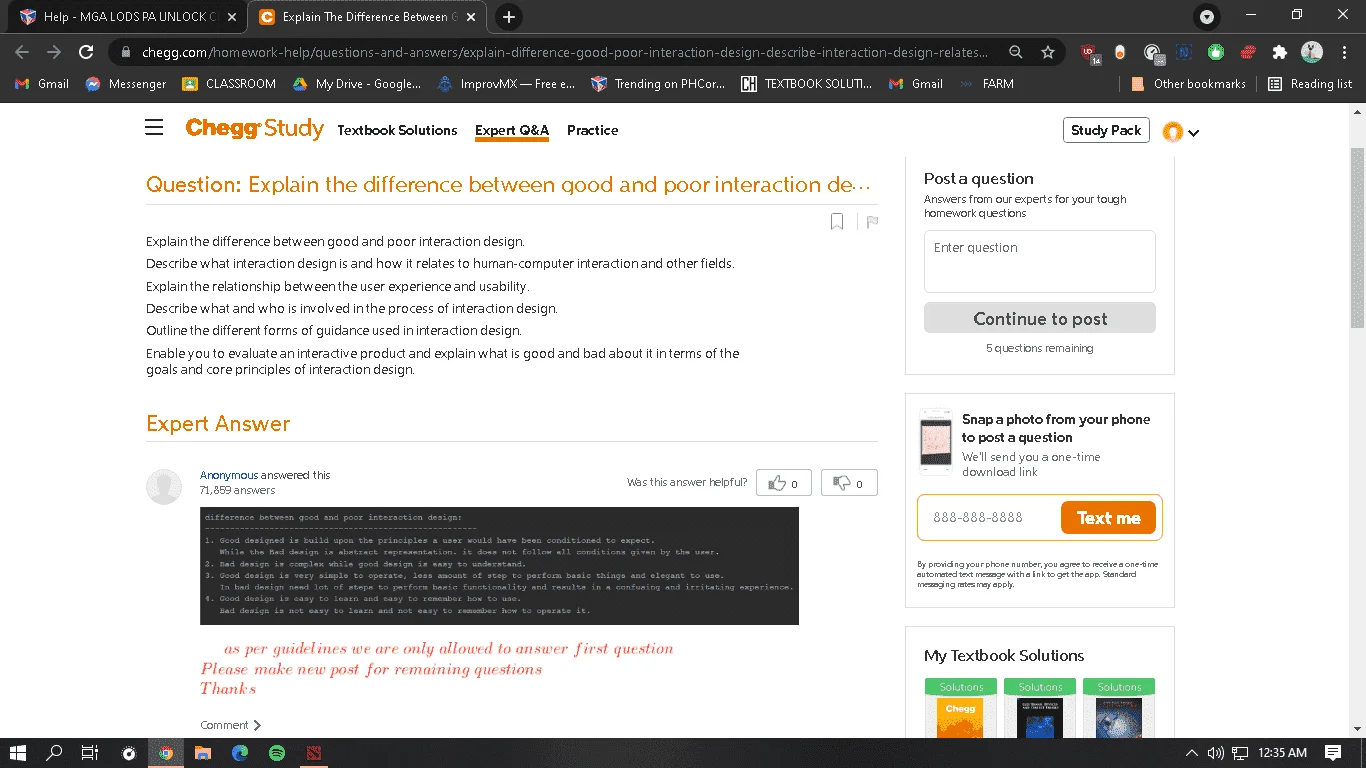Screen dimensions: 1366x768
Task: Open the Dota 2 taskbar icon
Action: 314,753
